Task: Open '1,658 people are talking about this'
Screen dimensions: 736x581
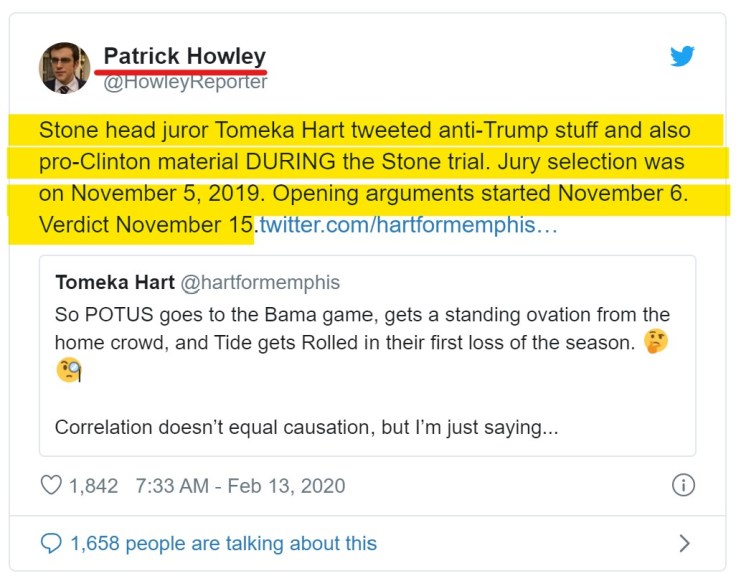Action: [x=223, y=544]
